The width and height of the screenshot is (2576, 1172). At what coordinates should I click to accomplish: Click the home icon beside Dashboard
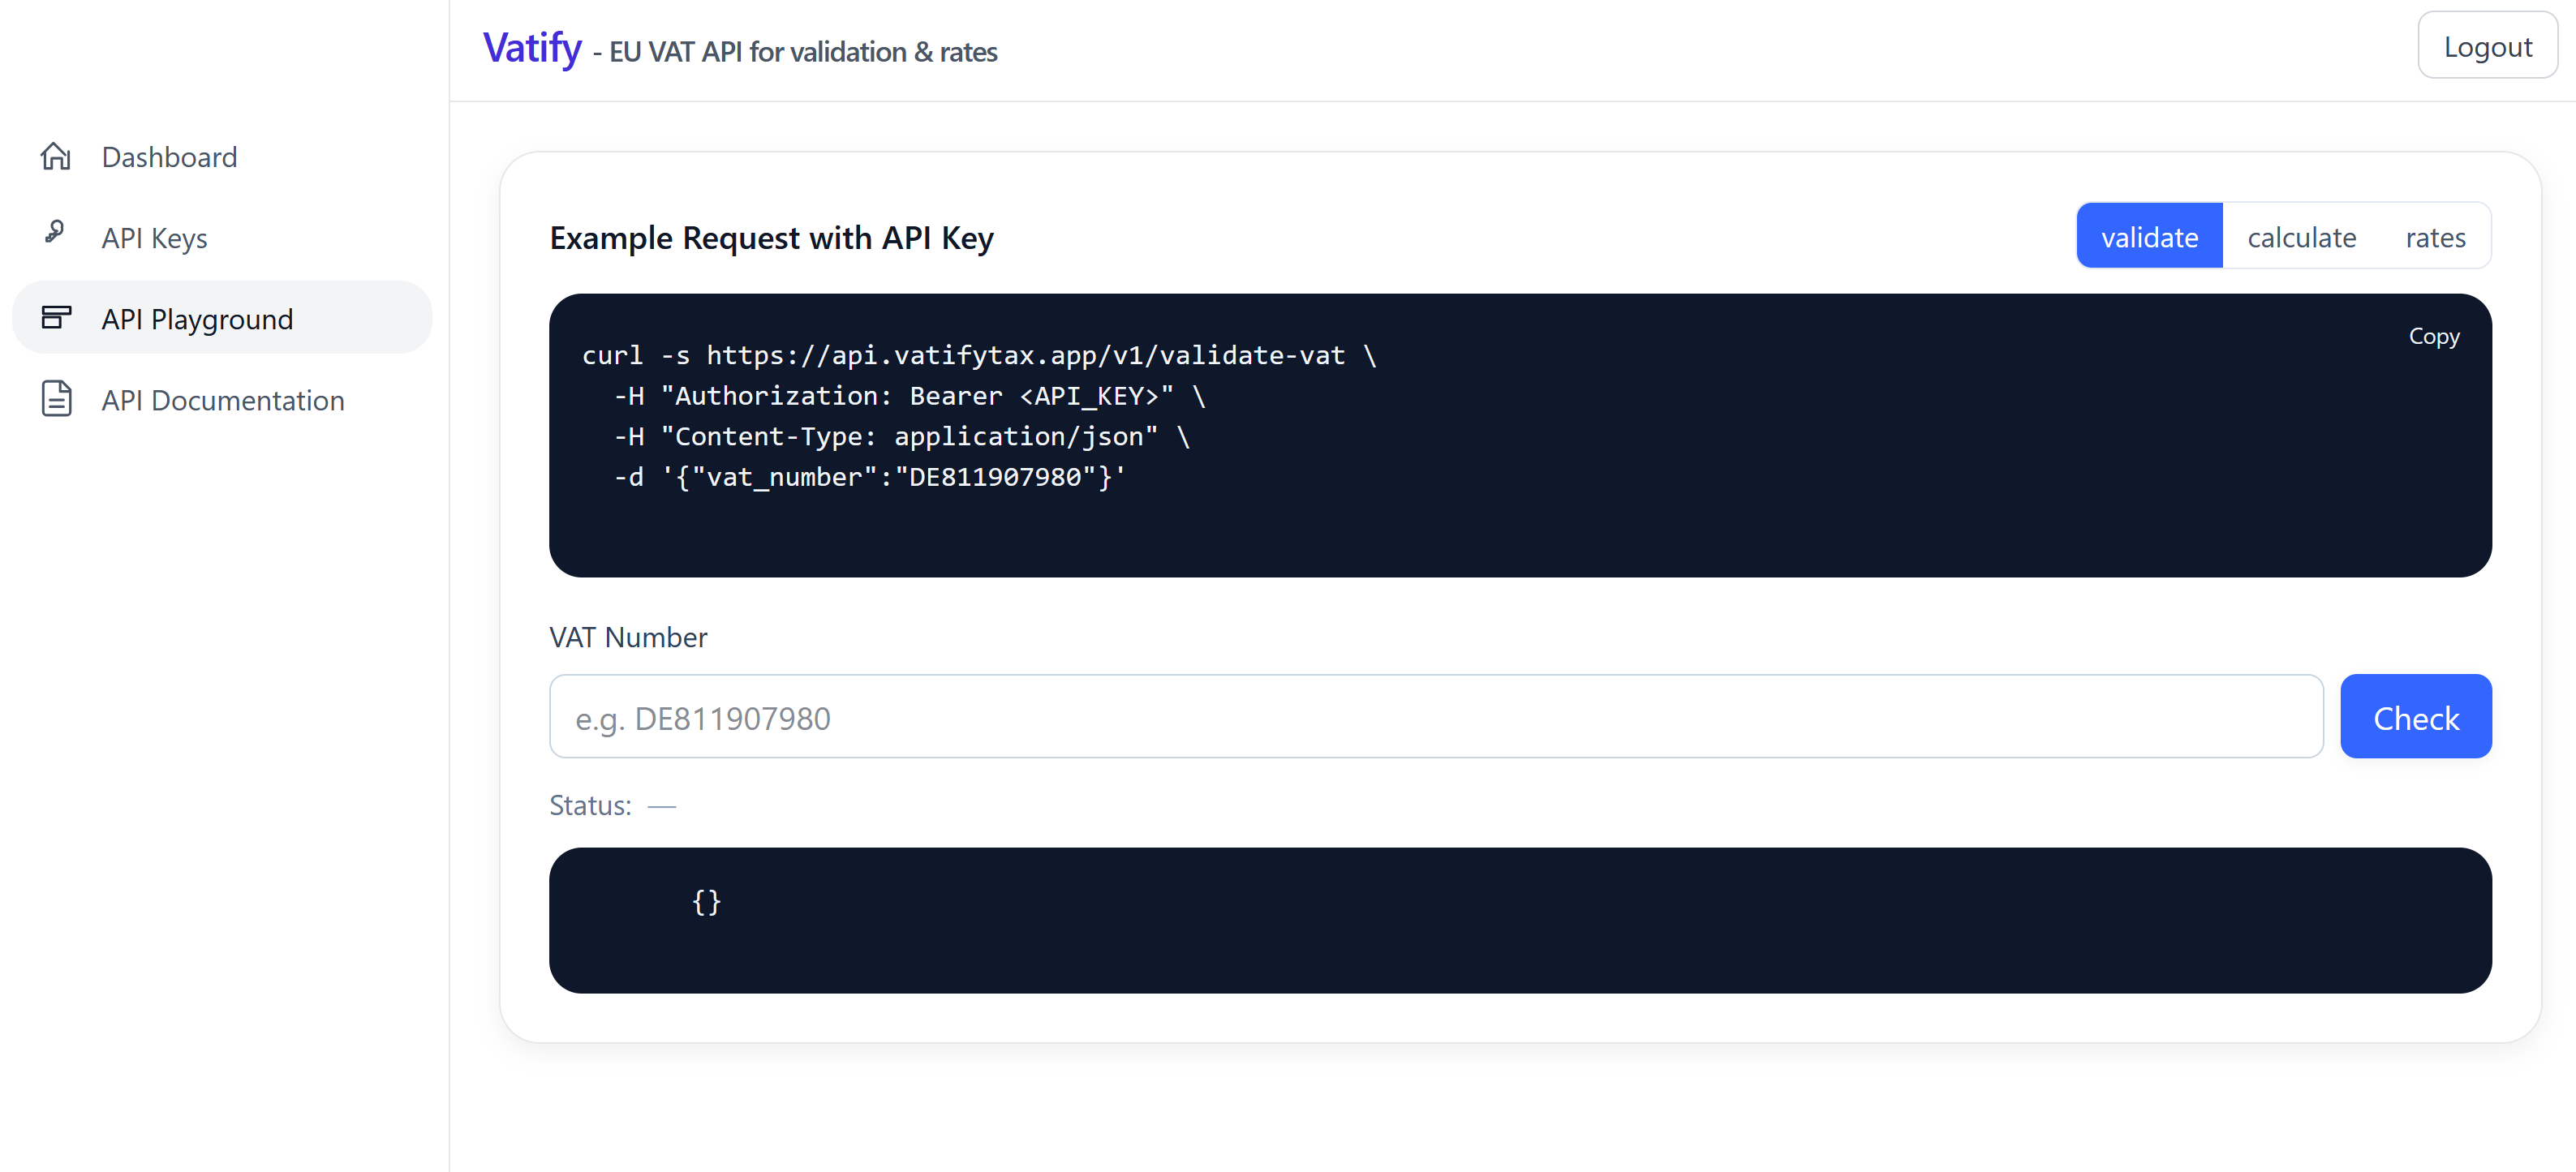[55, 156]
